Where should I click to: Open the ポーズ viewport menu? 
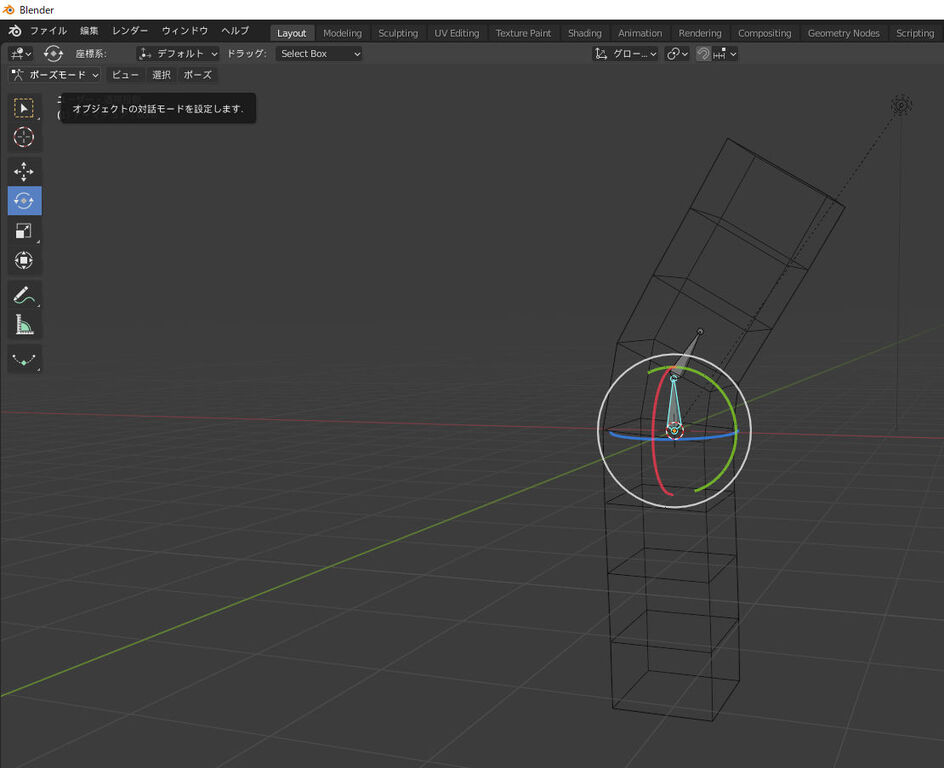(x=197, y=75)
